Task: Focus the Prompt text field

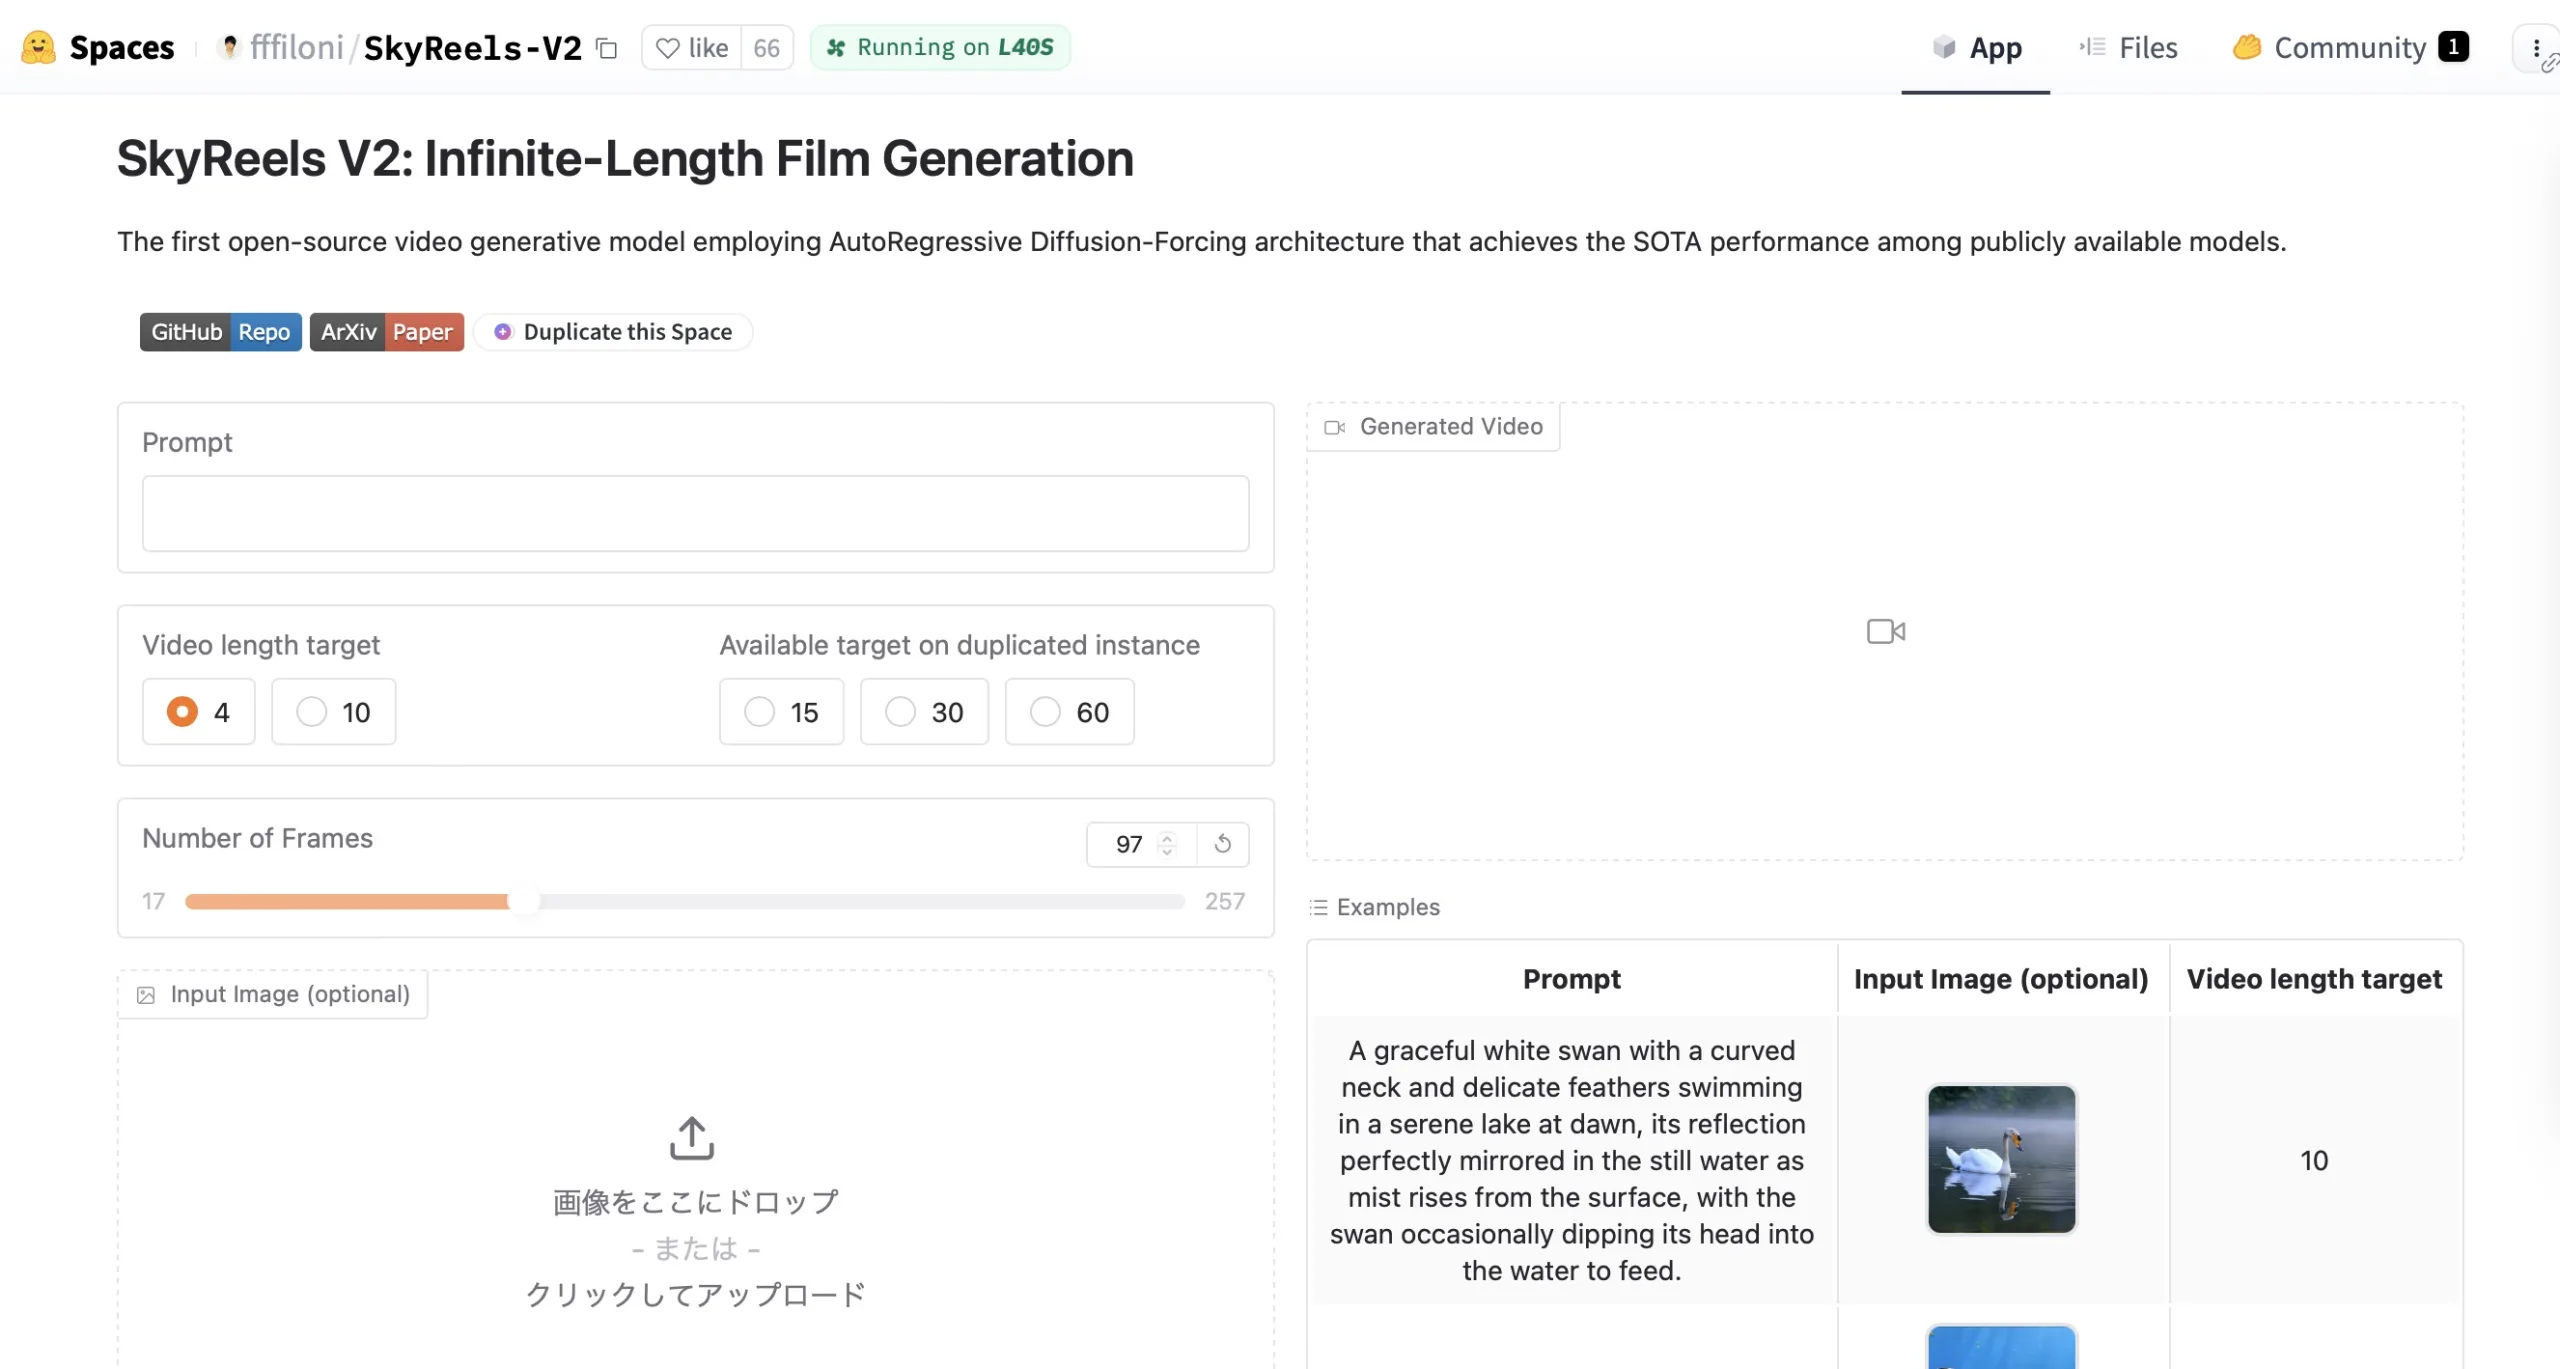Action: (x=696, y=513)
